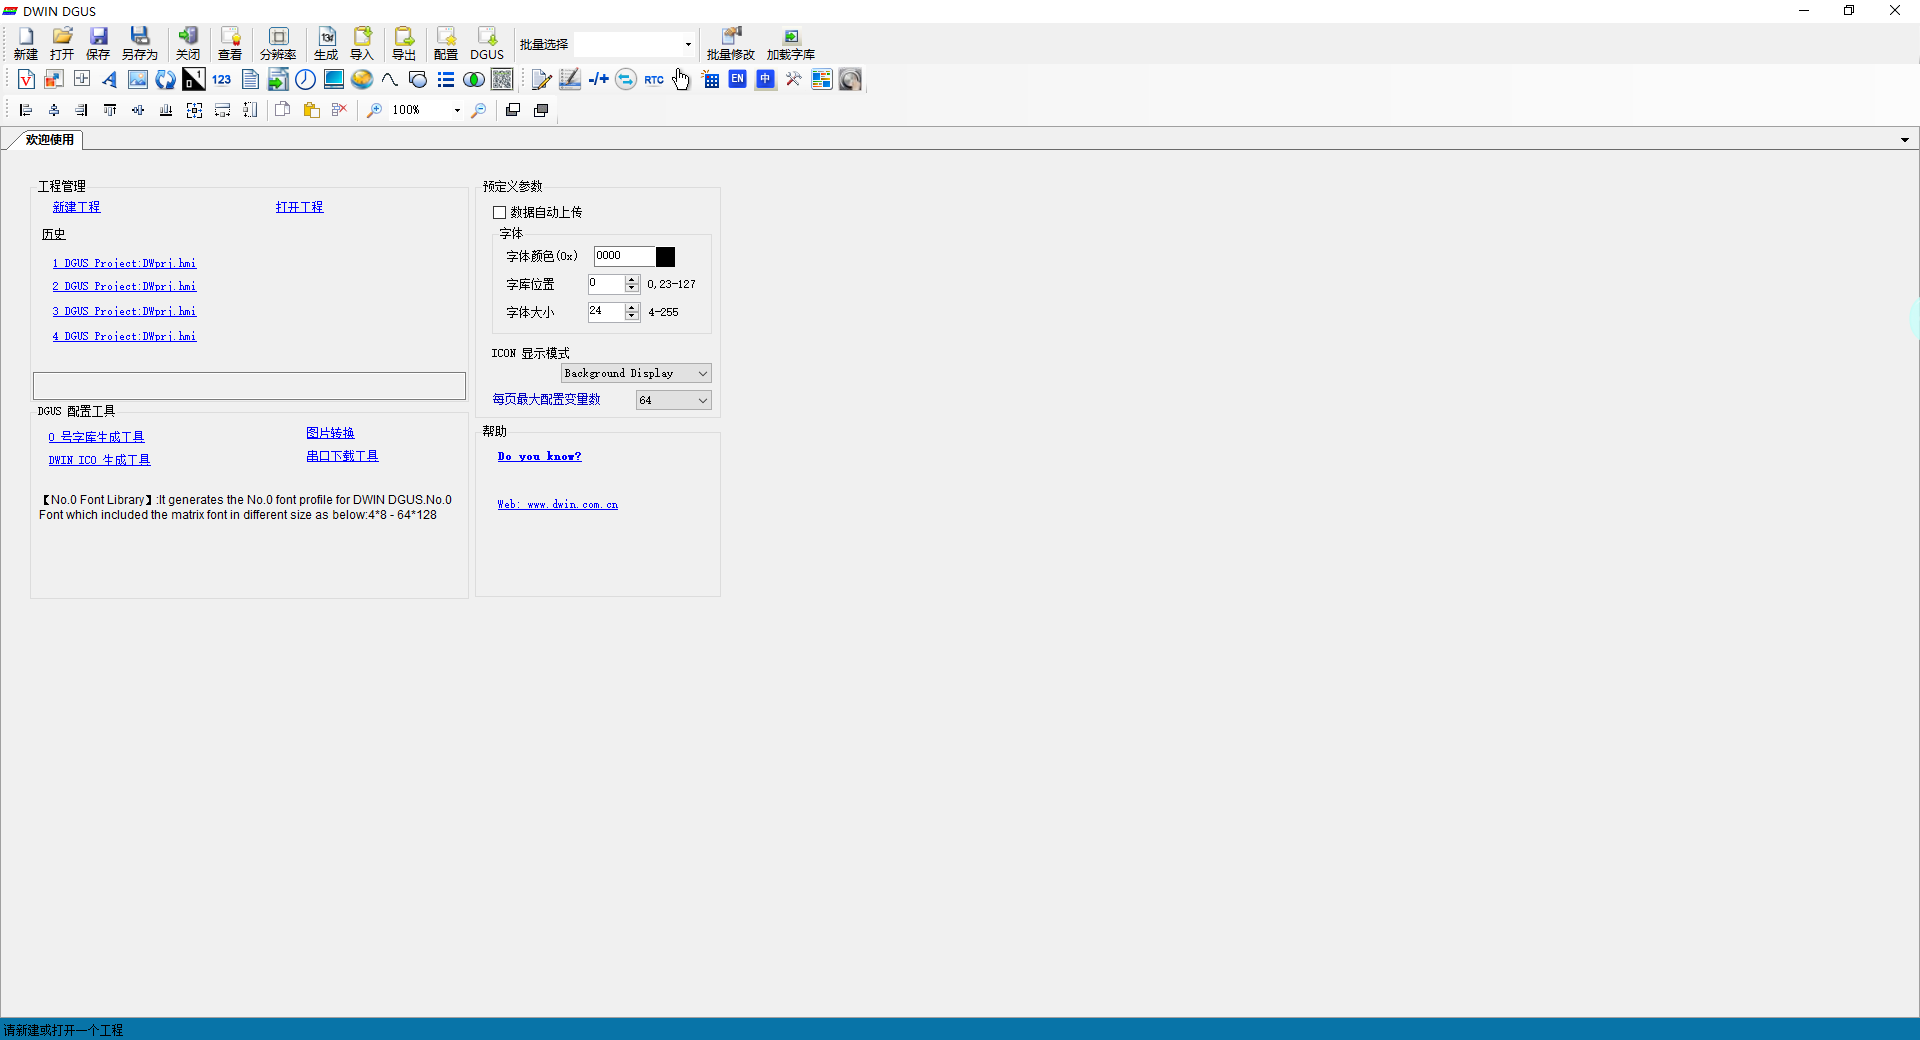
Task: Open history entry 1 DGUS Project
Action: point(124,263)
